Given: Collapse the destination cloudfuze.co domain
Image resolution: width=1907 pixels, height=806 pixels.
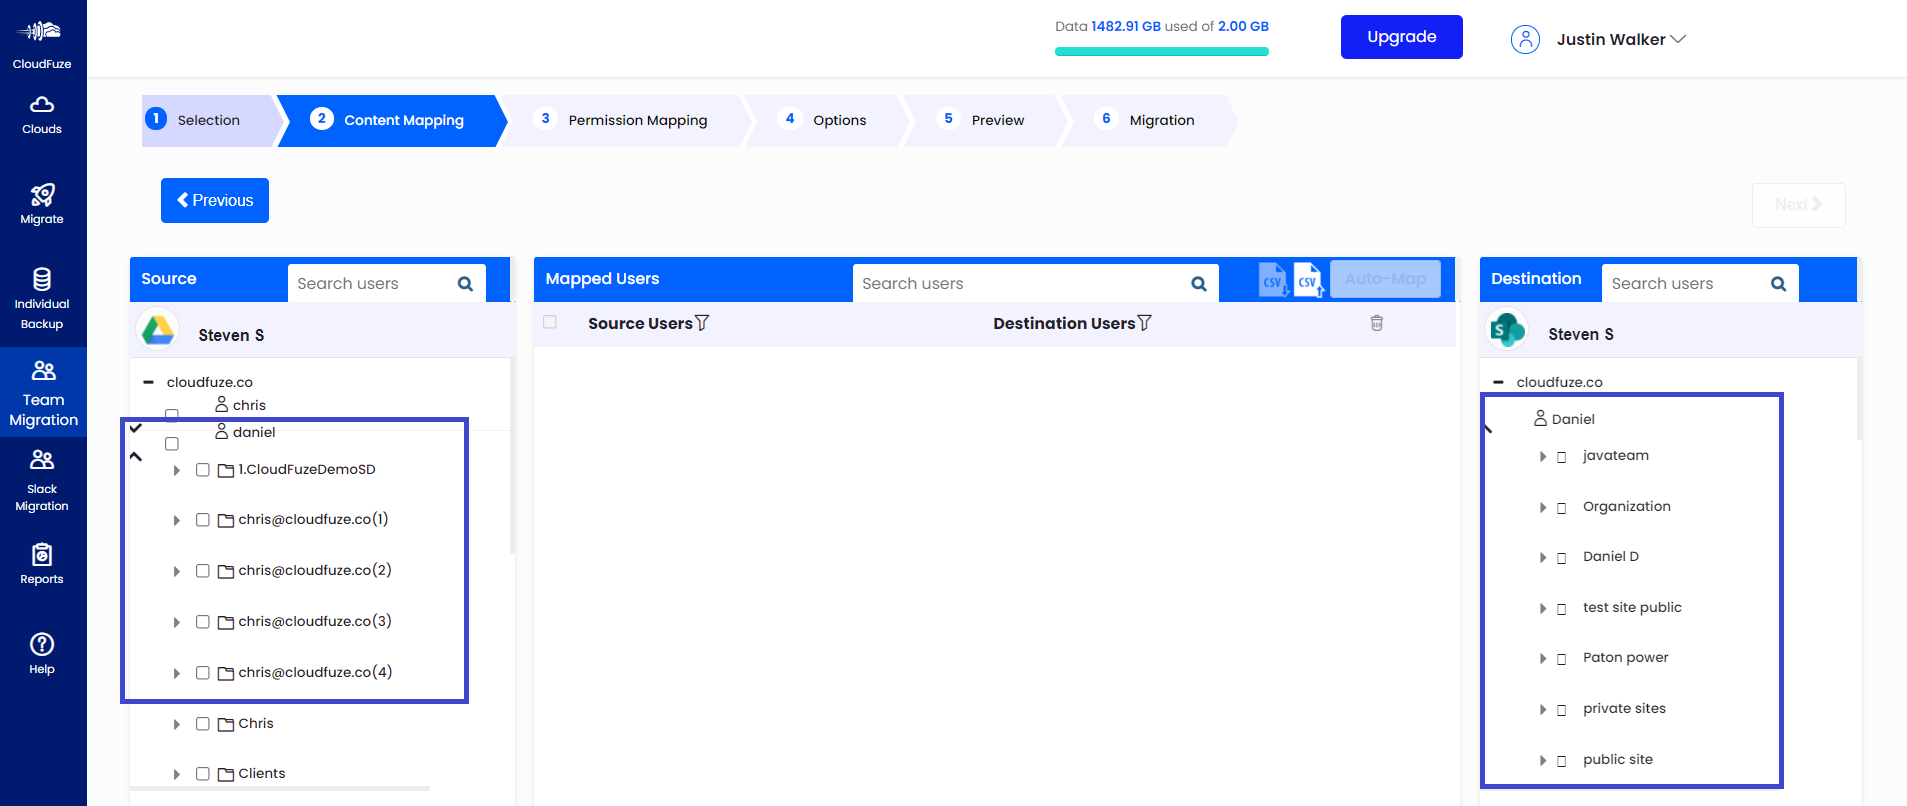Looking at the screenshot, I should (x=1498, y=382).
